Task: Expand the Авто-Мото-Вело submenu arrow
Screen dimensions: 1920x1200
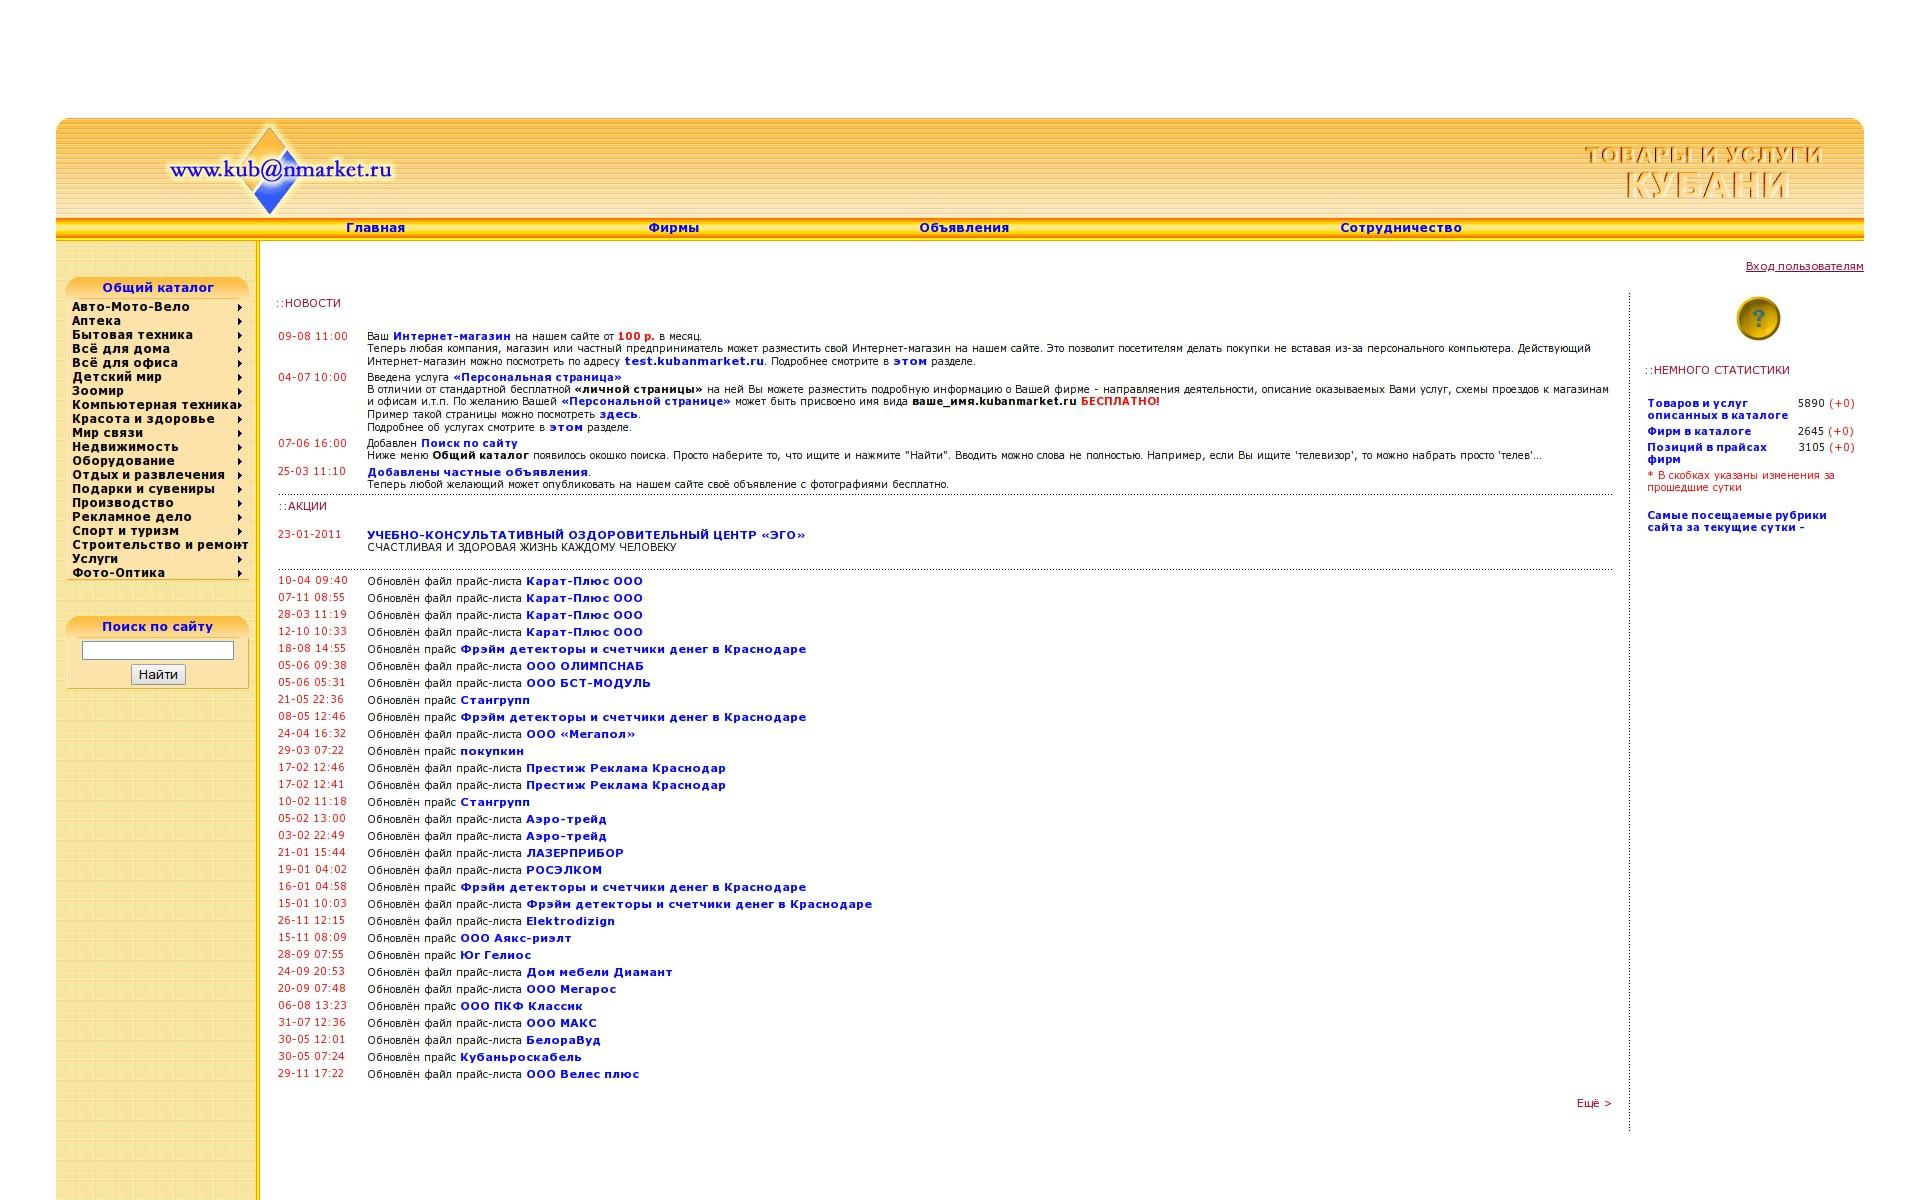Action: (240, 308)
